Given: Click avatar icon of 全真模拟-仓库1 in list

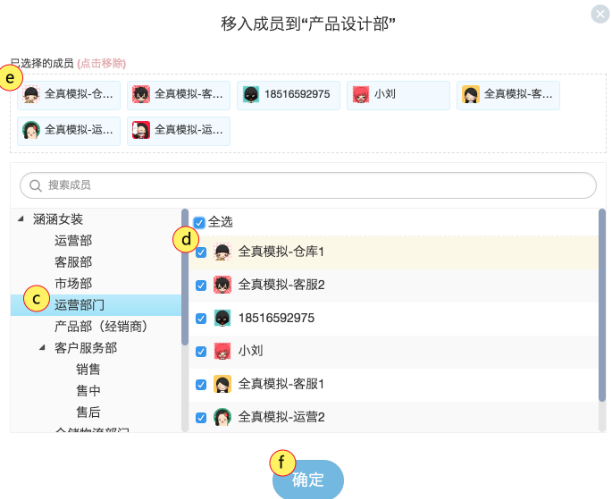Looking at the screenshot, I should click(x=223, y=252).
